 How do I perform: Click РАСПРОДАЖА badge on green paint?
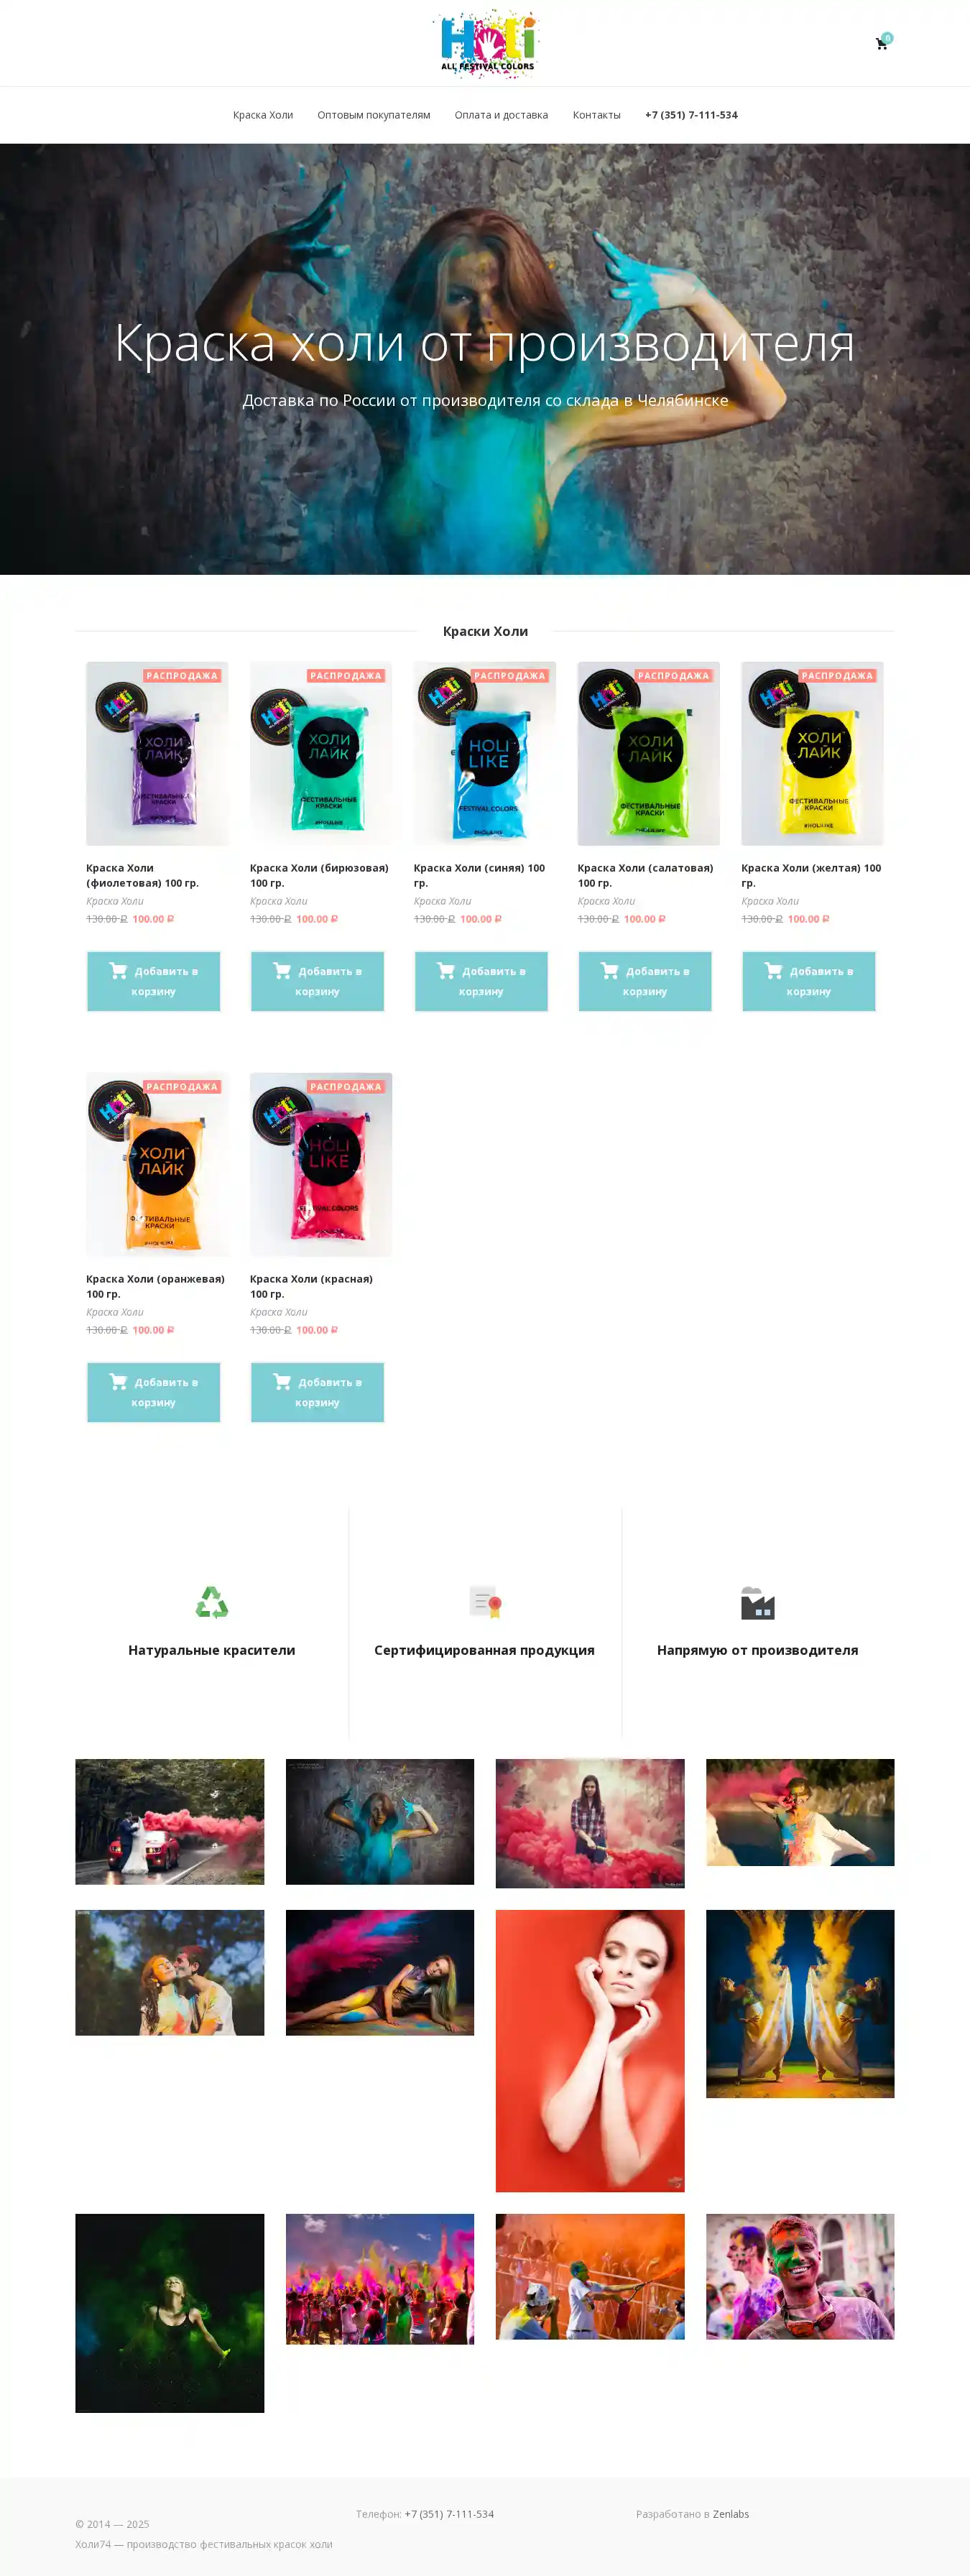673,676
